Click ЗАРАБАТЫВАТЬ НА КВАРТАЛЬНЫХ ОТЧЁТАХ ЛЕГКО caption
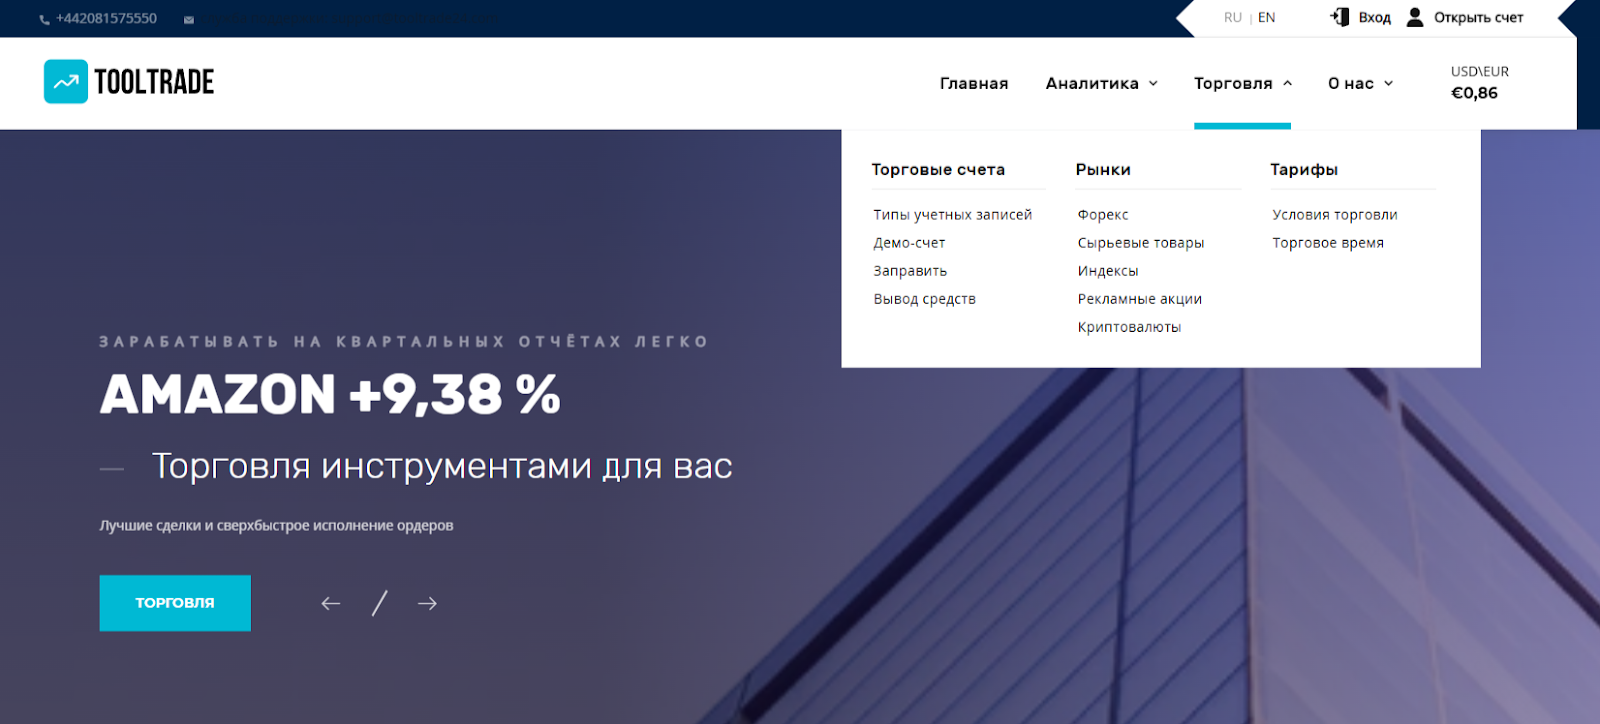Viewport: 1600px width, 724px height. [404, 342]
